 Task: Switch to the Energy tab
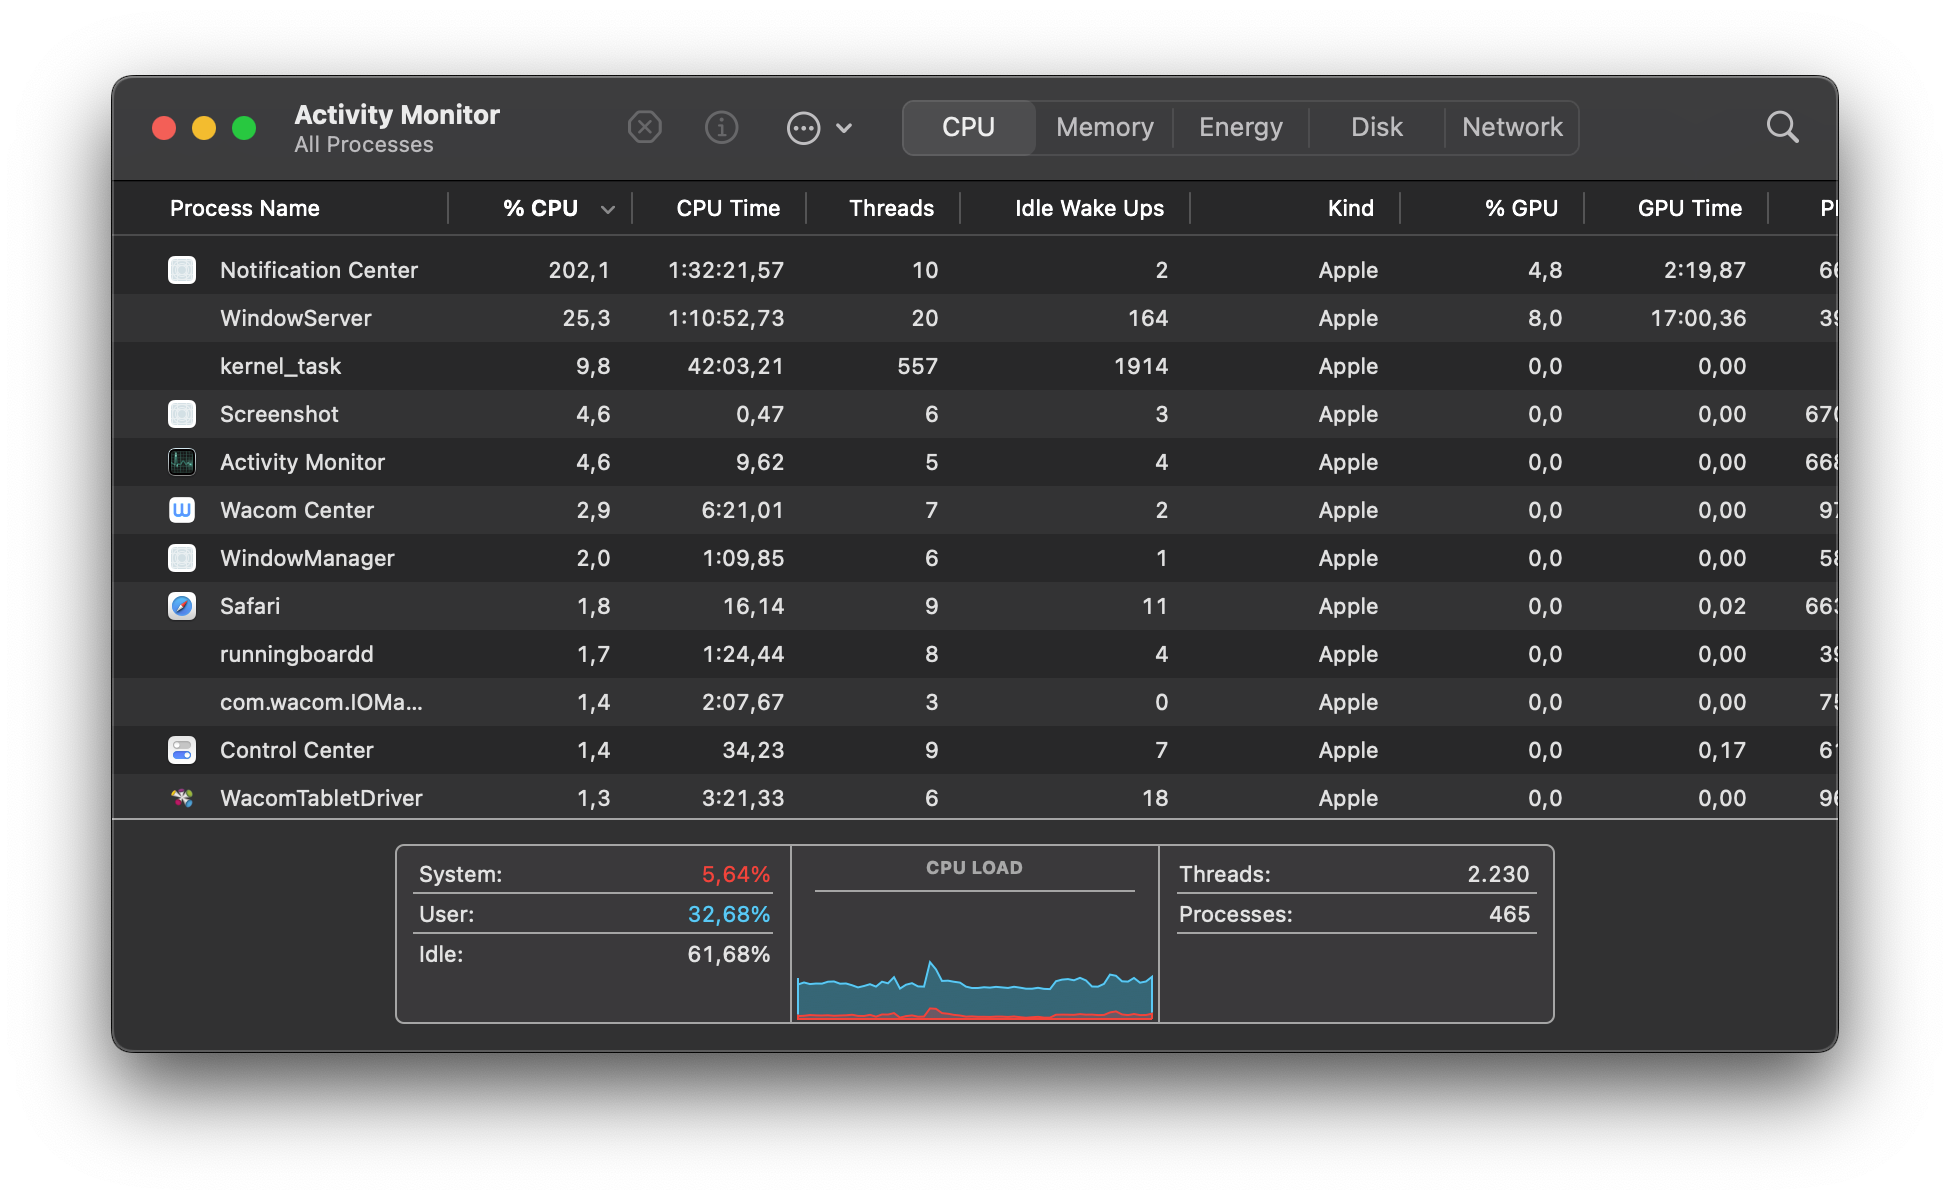point(1240,128)
